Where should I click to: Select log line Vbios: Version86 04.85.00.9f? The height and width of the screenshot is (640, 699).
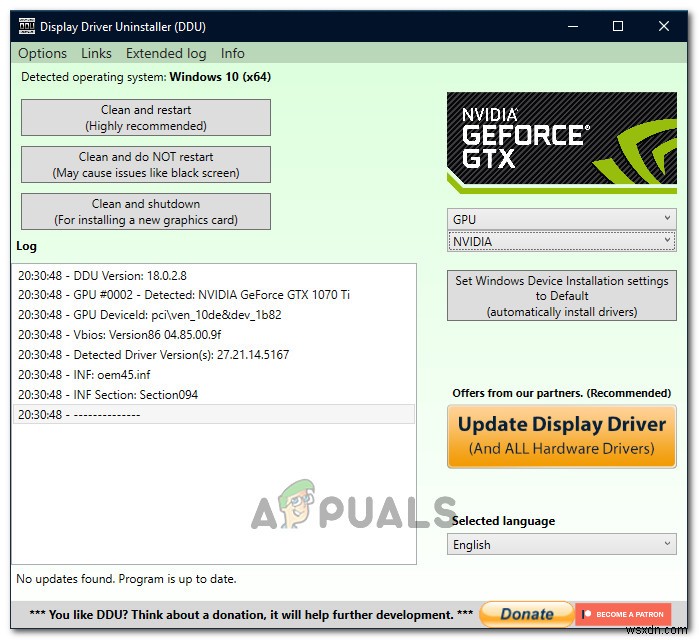pyautogui.click(x=214, y=335)
